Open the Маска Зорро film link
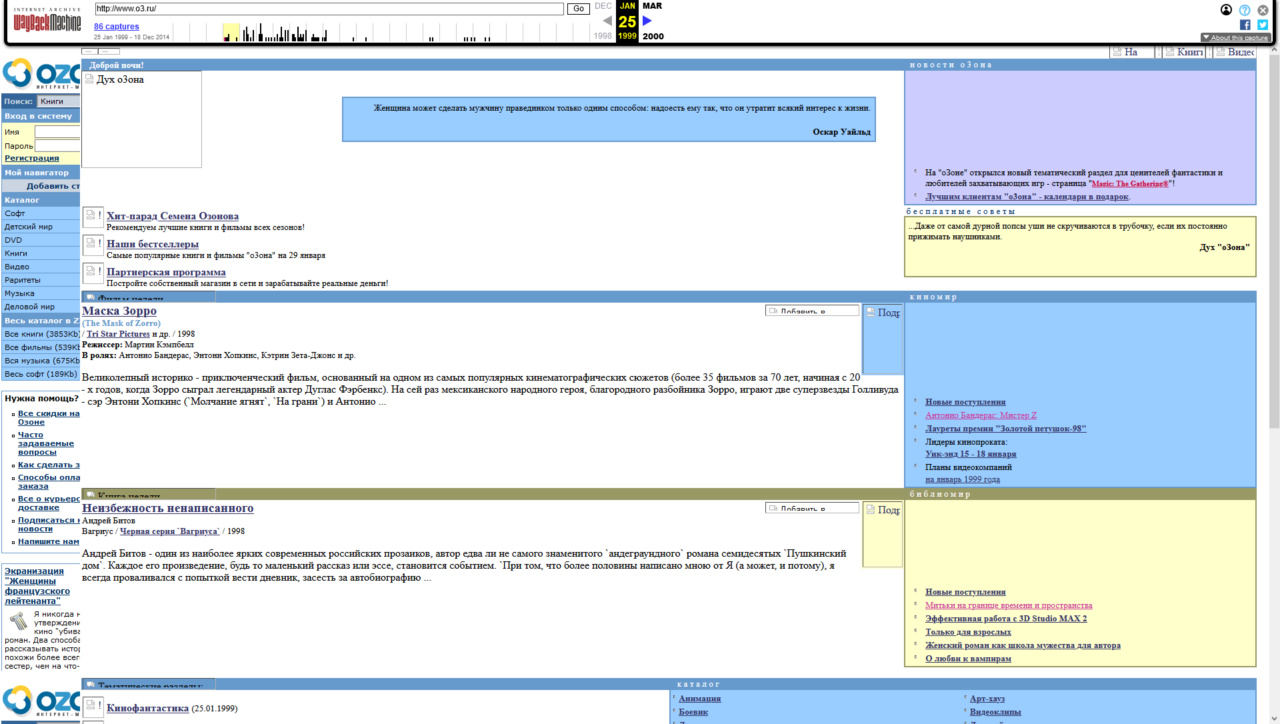The image size is (1280, 724). [119, 311]
